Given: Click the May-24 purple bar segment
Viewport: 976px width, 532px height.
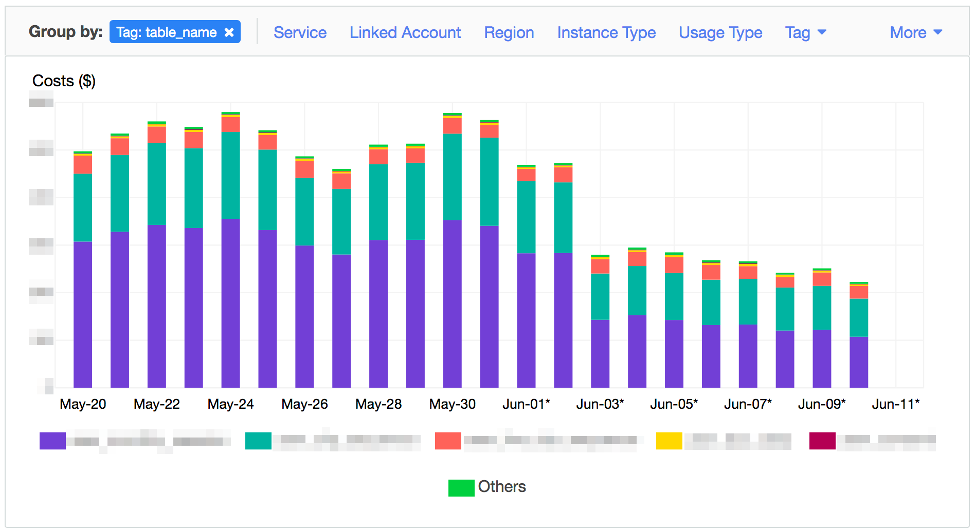Looking at the screenshot, I should point(230,303).
